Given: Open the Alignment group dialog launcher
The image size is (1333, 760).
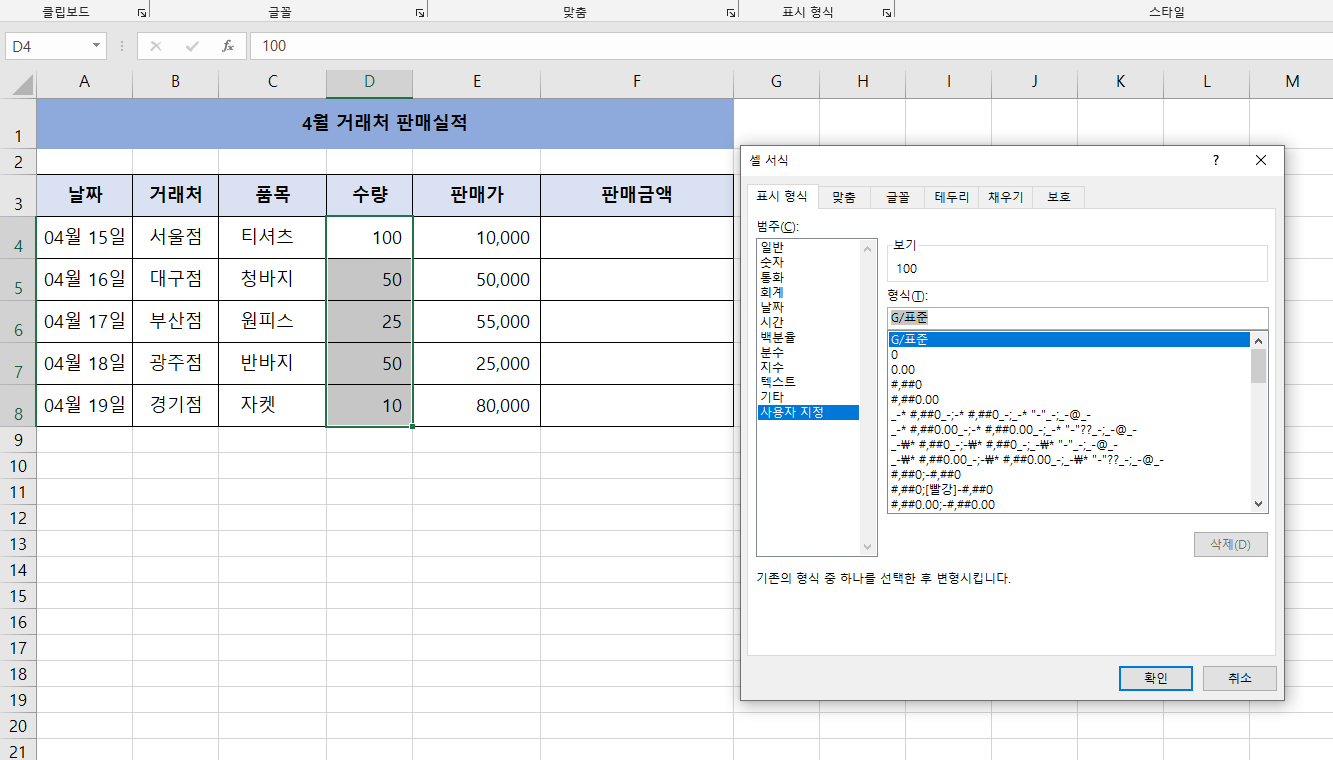Looking at the screenshot, I should coord(731,13).
